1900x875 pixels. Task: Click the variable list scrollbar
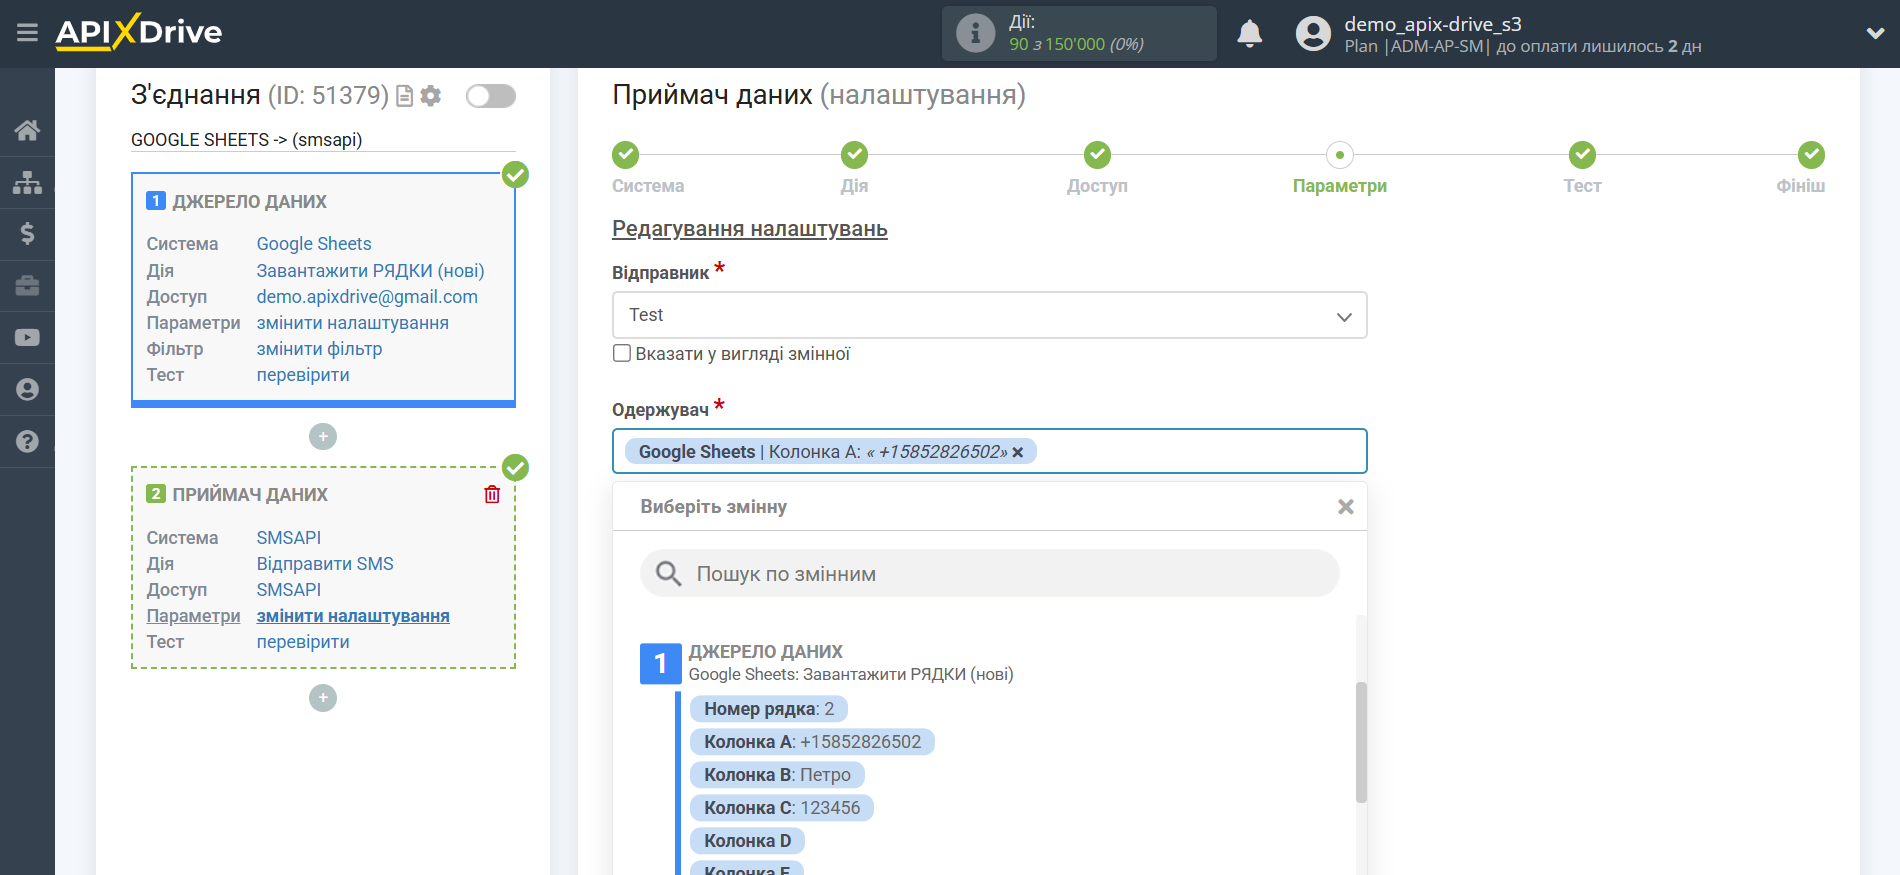point(1361,742)
